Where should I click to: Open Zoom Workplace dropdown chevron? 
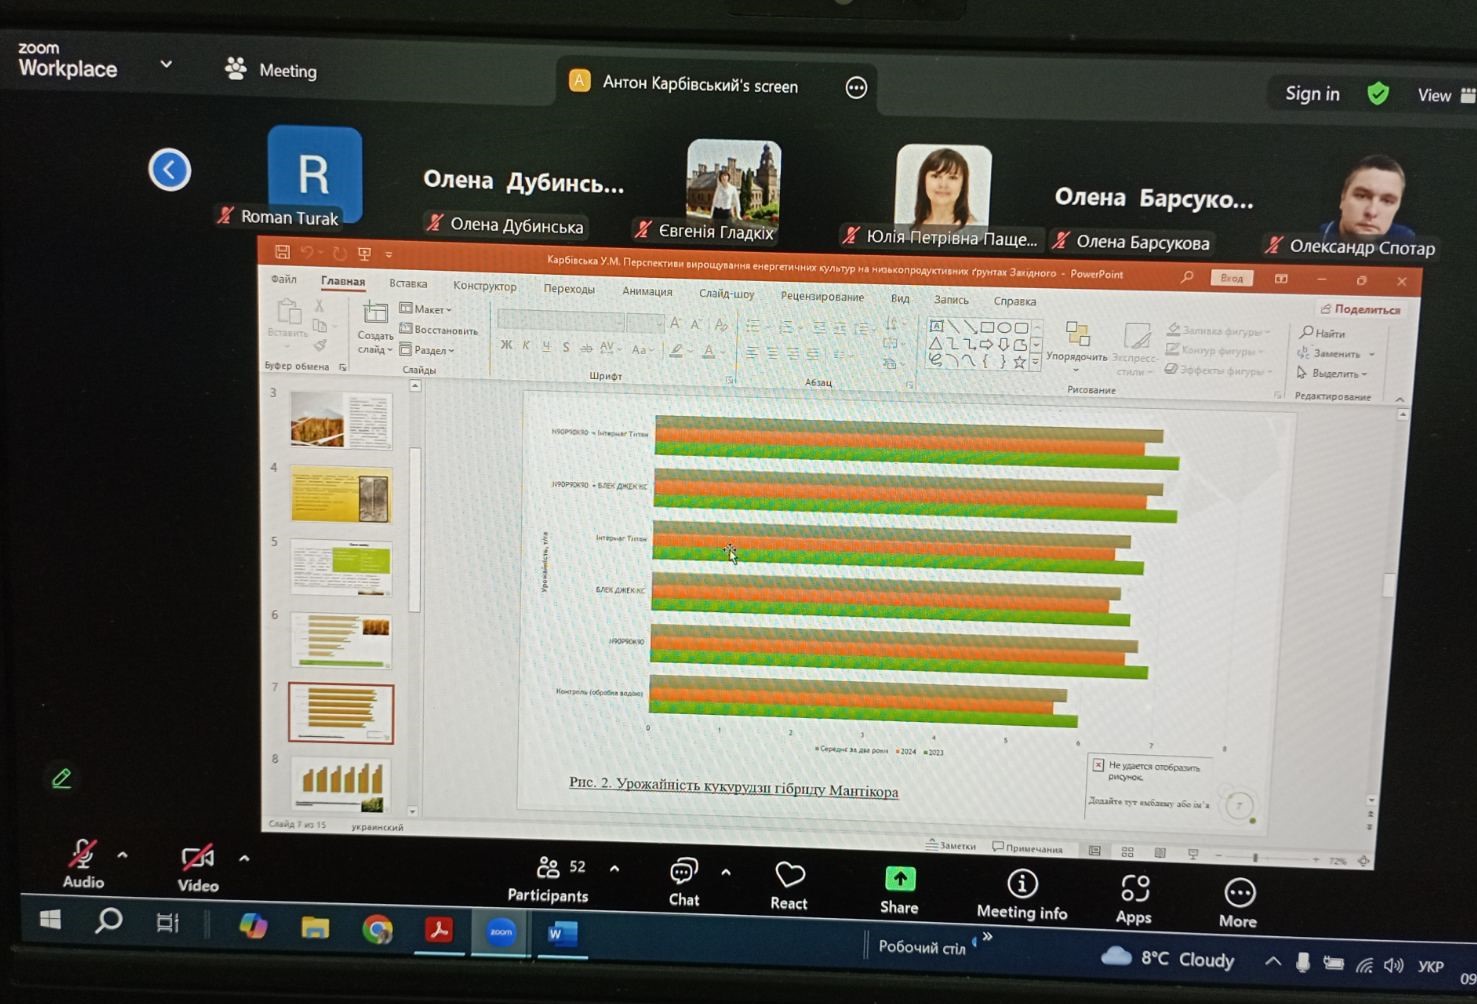tap(166, 64)
